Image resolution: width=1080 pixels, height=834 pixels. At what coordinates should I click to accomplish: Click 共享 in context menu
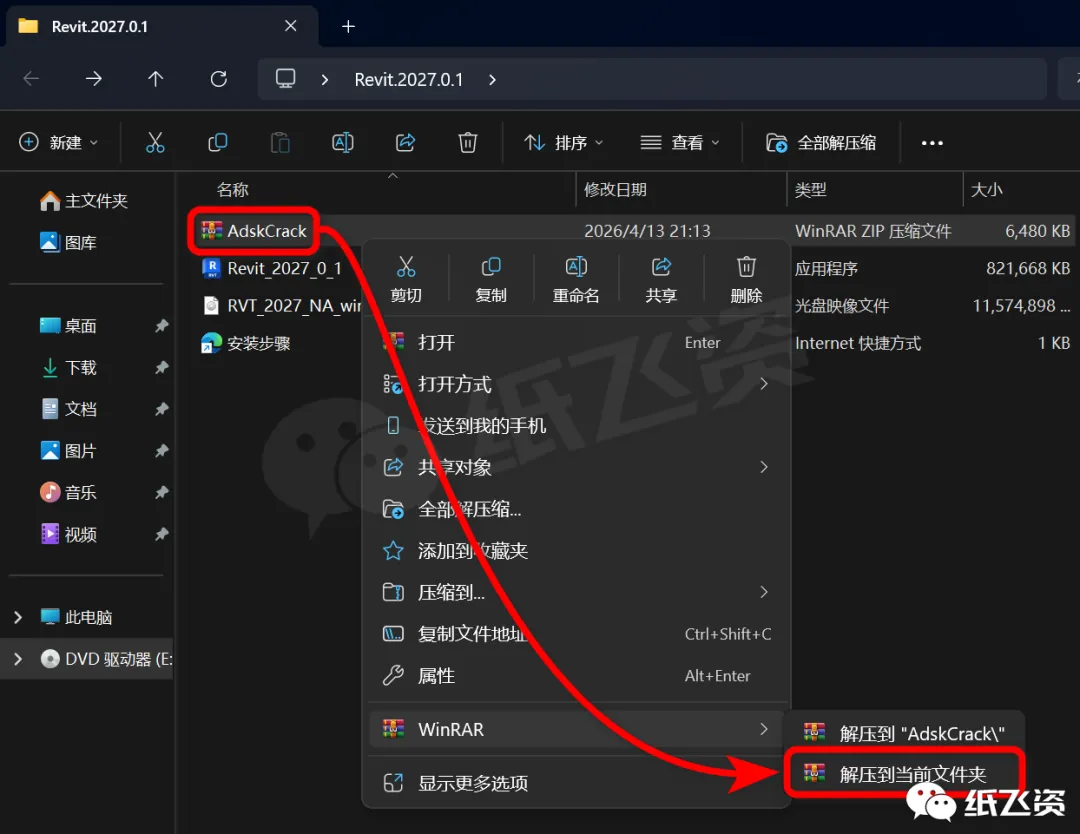pos(661,280)
